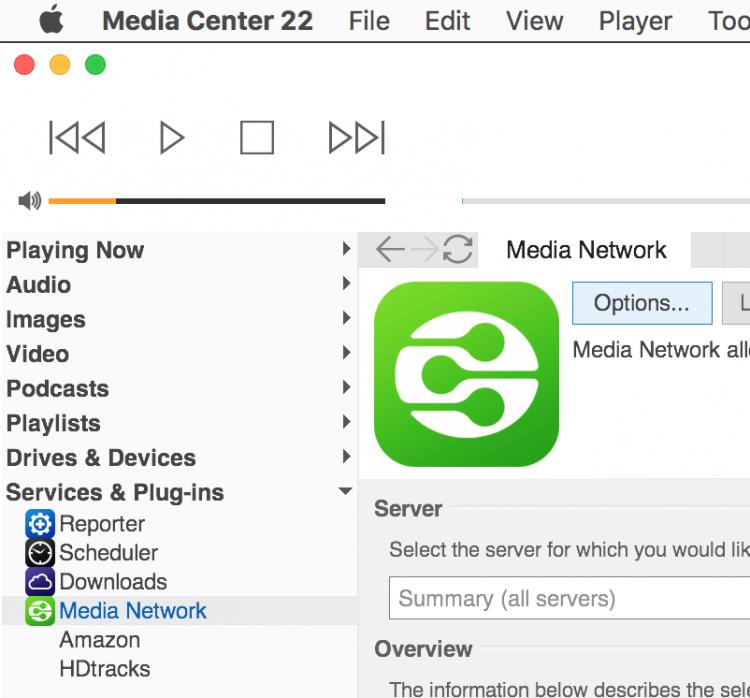Image resolution: width=750 pixels, height=698 pixels.
Task: Go back with the left arrow
Action: 390,249
